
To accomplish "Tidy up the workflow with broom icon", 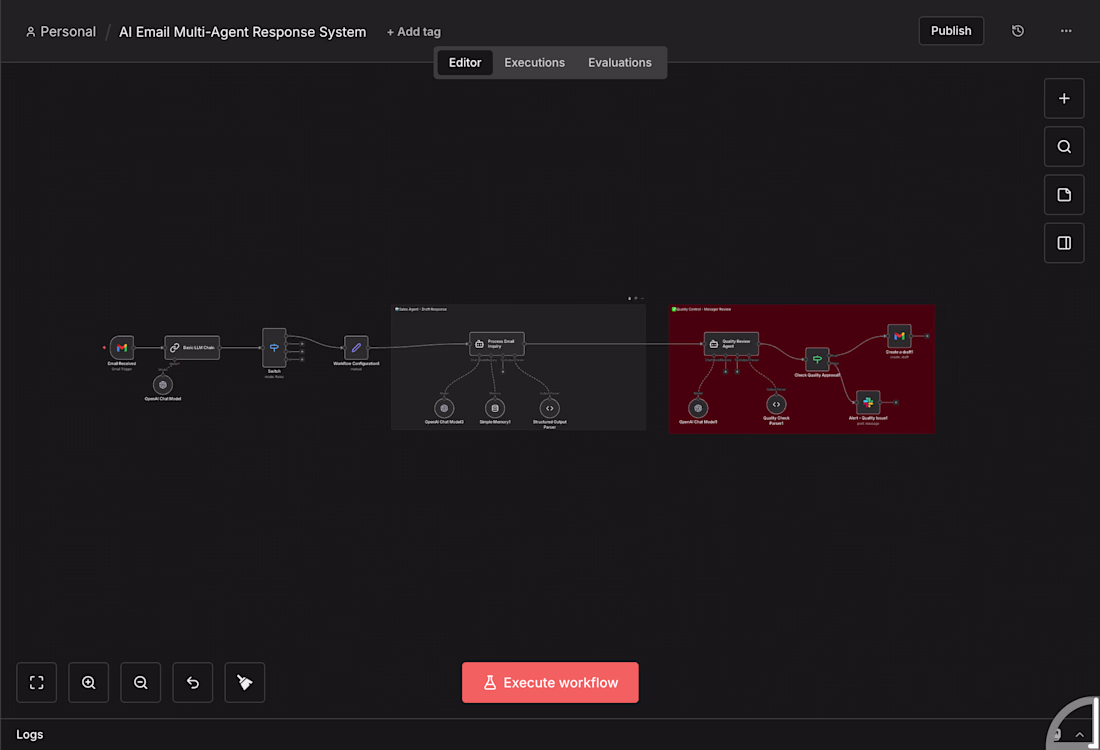I will (245, 683).
